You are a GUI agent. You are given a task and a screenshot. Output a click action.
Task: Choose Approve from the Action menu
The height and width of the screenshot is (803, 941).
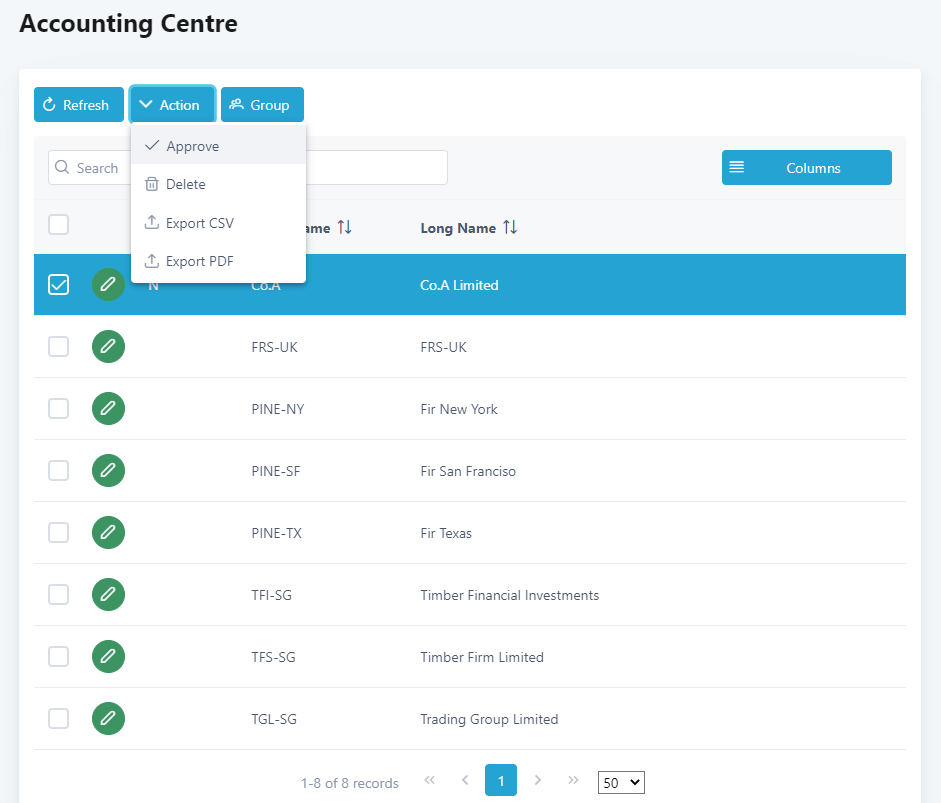[192, 146]
